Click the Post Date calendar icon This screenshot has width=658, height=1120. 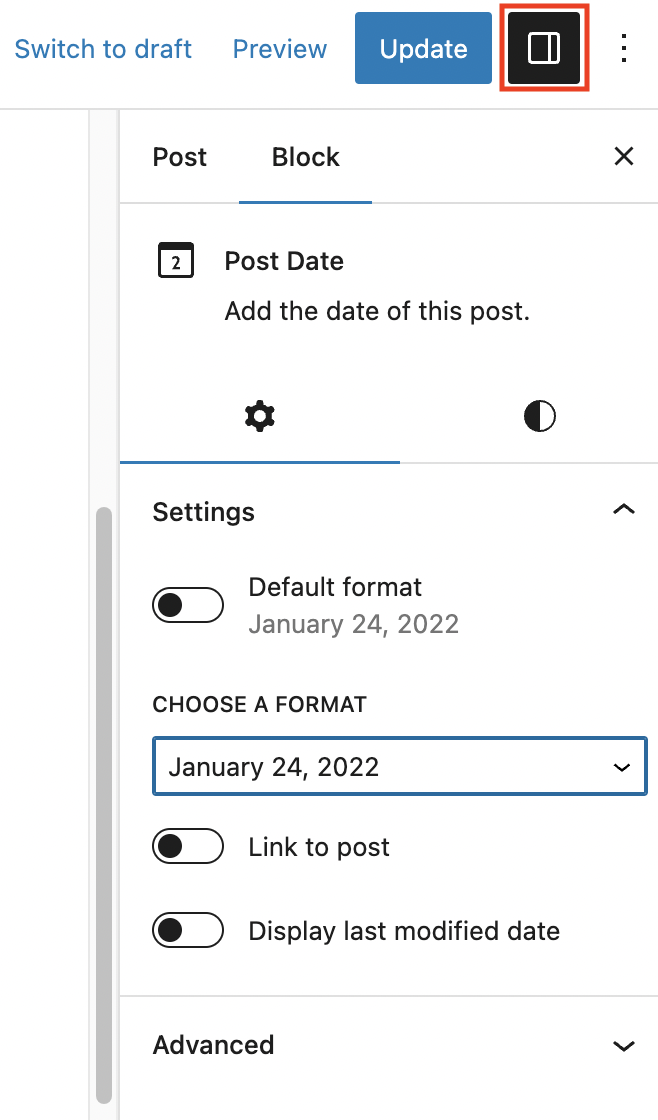click(176, 260)
